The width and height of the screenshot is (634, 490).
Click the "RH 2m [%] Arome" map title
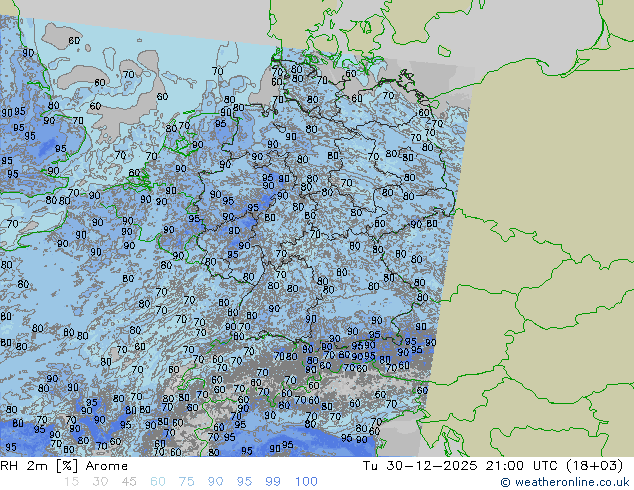tap(64, 466)
